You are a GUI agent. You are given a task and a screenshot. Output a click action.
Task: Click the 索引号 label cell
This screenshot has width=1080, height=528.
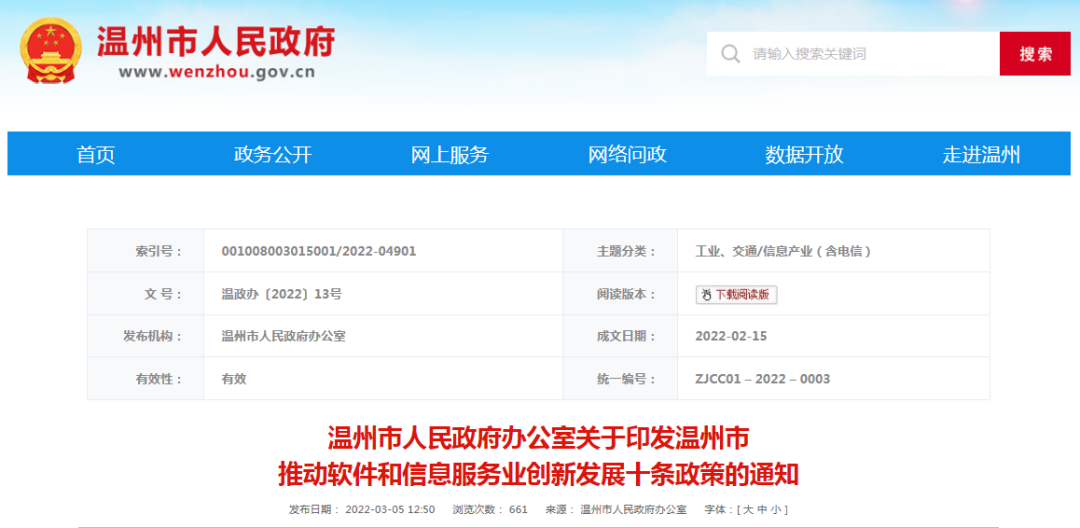[x=145, y=251]
